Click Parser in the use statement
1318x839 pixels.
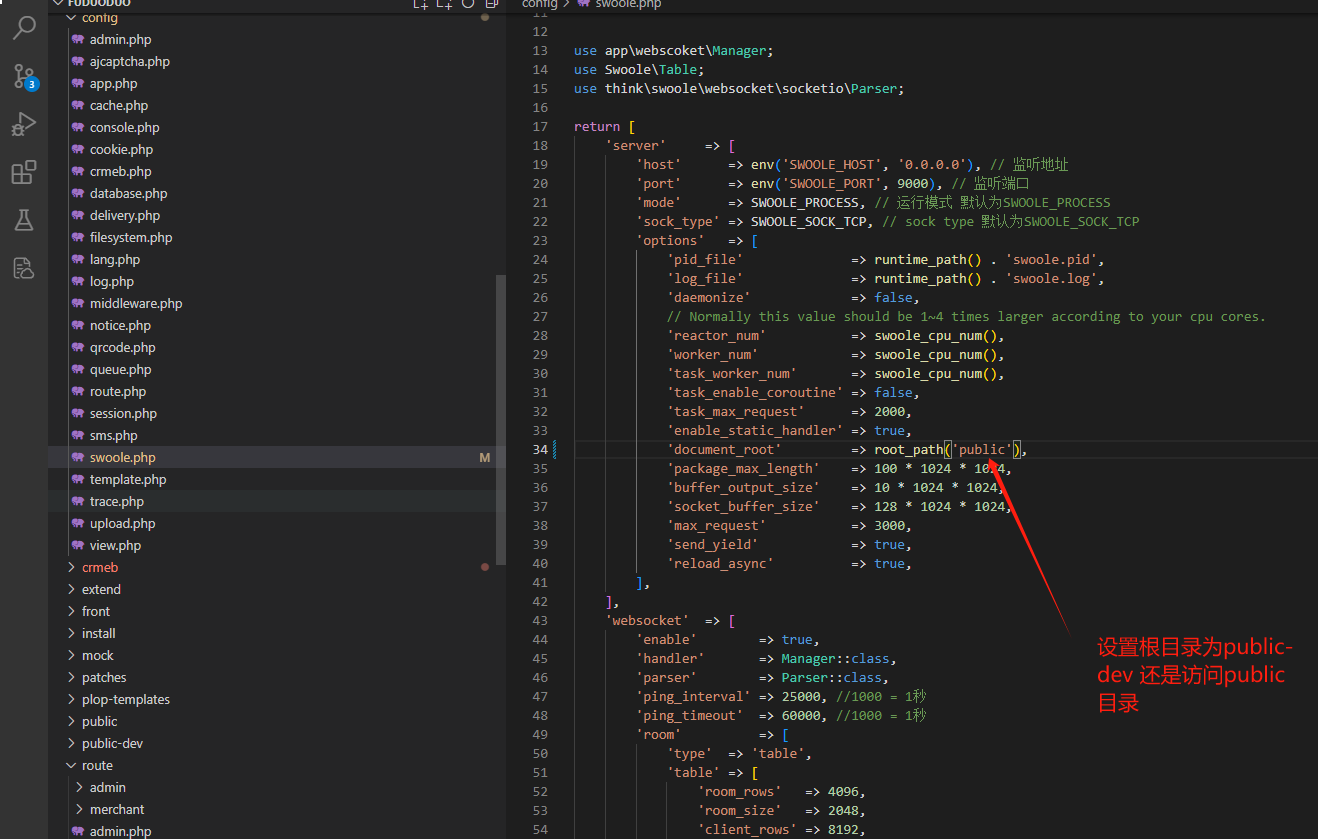(x=874, y=88)
